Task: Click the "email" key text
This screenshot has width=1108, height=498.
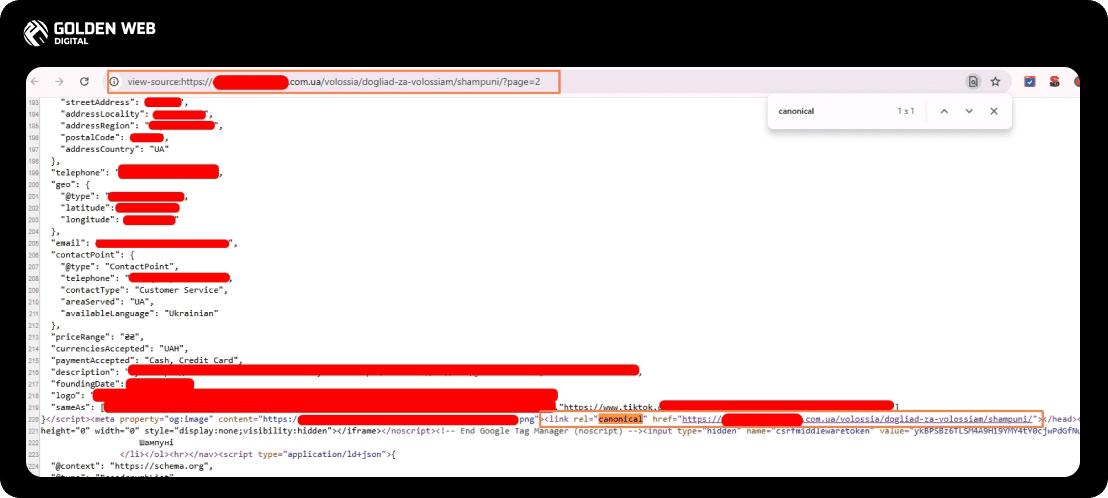Action: (69, 243)
